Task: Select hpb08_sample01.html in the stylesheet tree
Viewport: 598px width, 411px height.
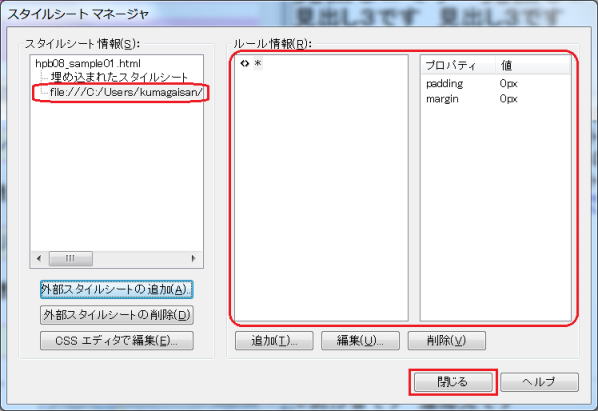Action: [88, 63]
